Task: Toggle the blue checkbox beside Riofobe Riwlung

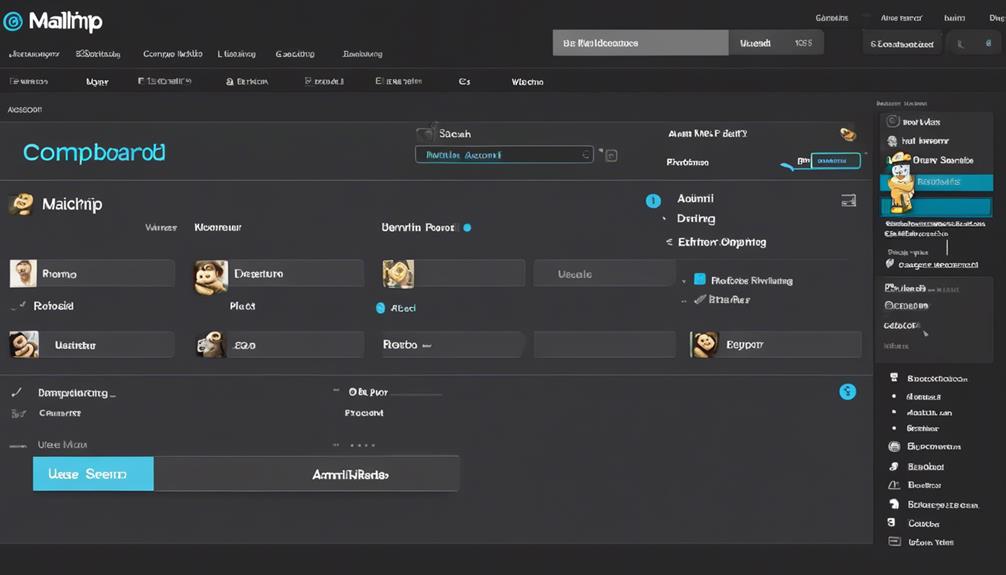Action: (700, 279)
